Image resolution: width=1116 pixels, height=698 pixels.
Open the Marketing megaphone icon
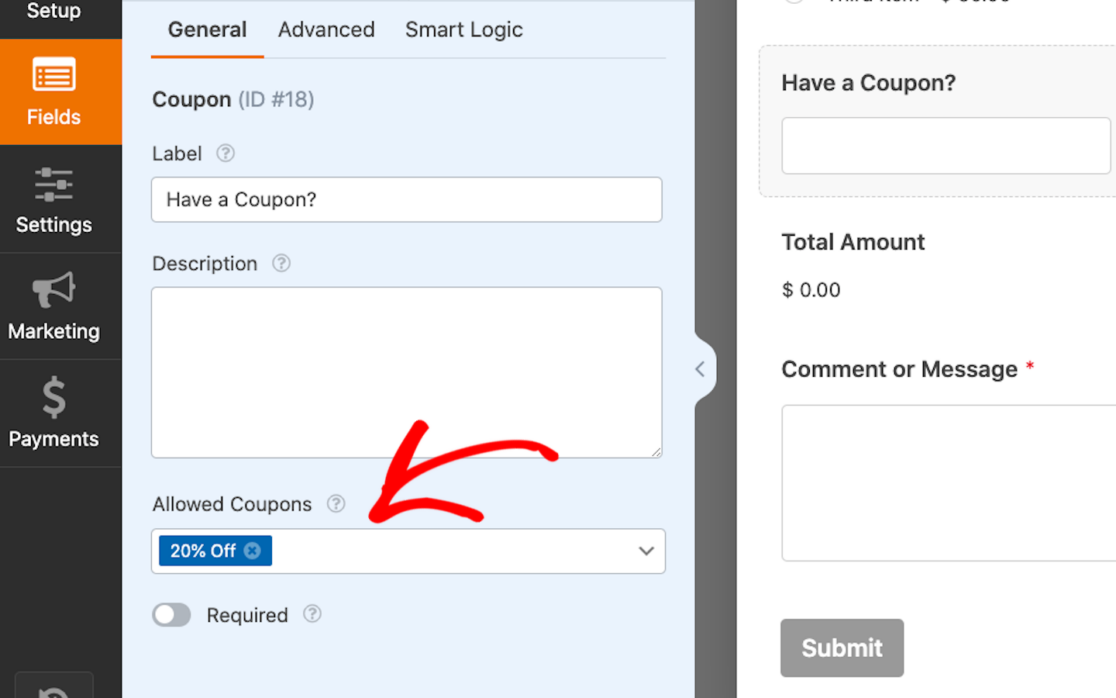(x=54, y=291)
